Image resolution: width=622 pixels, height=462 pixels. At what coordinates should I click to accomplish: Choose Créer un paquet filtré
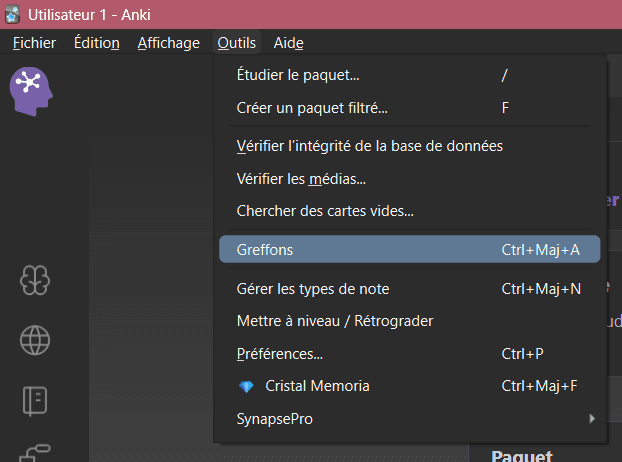[x=410, y=107]
